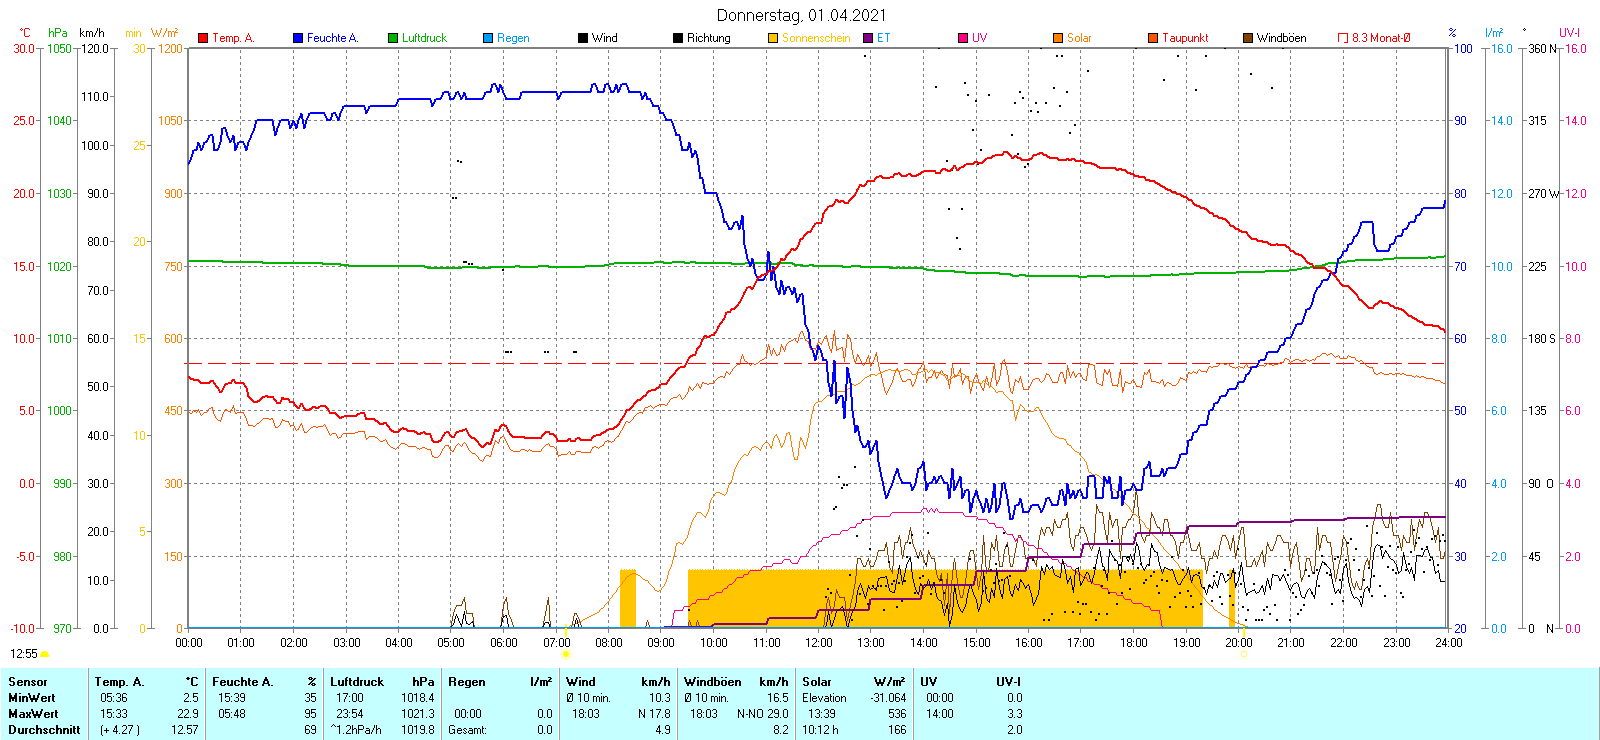Screen dimensions: 1600x740
Task: Select the orange Solar legend square
Action: 1058,38
